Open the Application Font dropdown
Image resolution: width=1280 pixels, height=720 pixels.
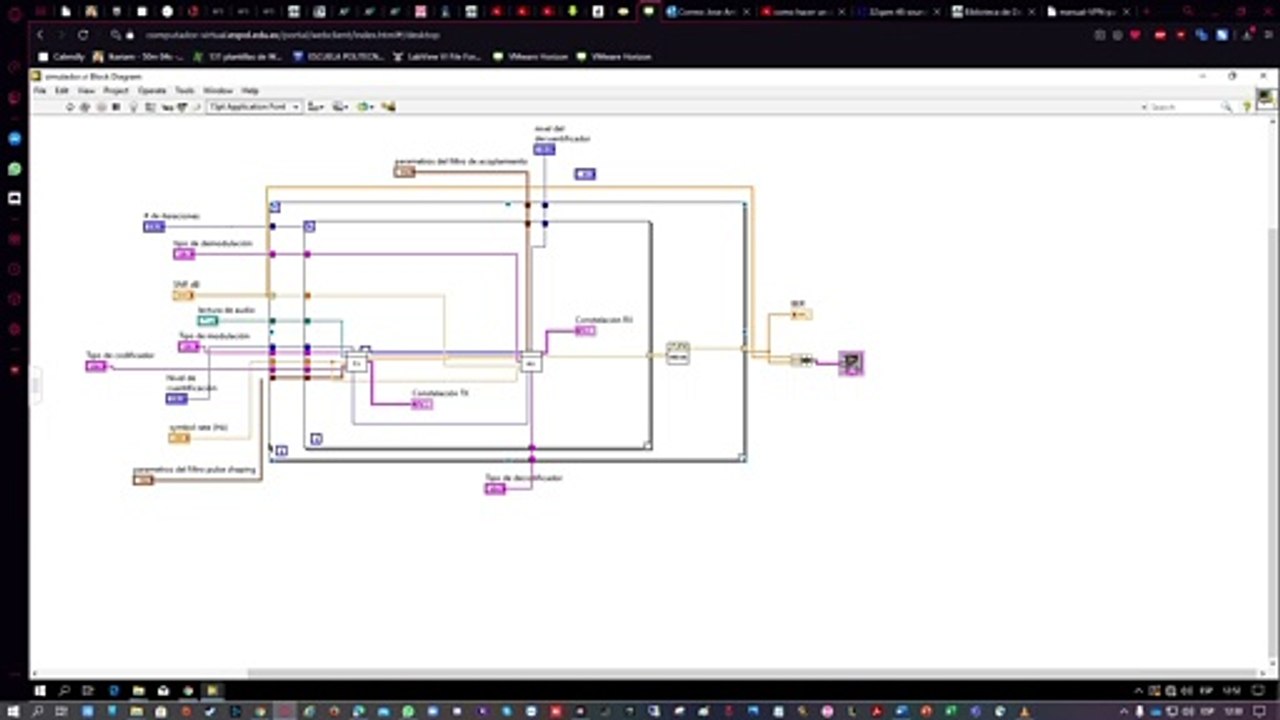coord(254,107)
